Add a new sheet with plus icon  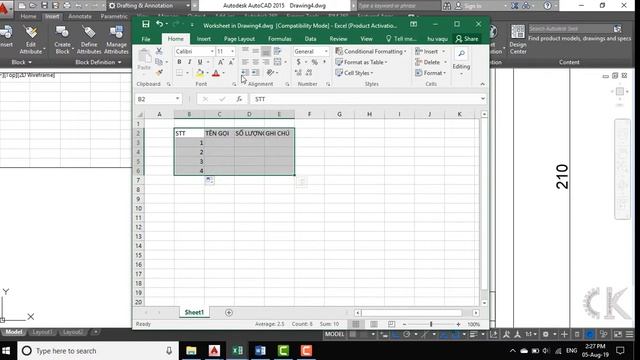coord(229,313)
